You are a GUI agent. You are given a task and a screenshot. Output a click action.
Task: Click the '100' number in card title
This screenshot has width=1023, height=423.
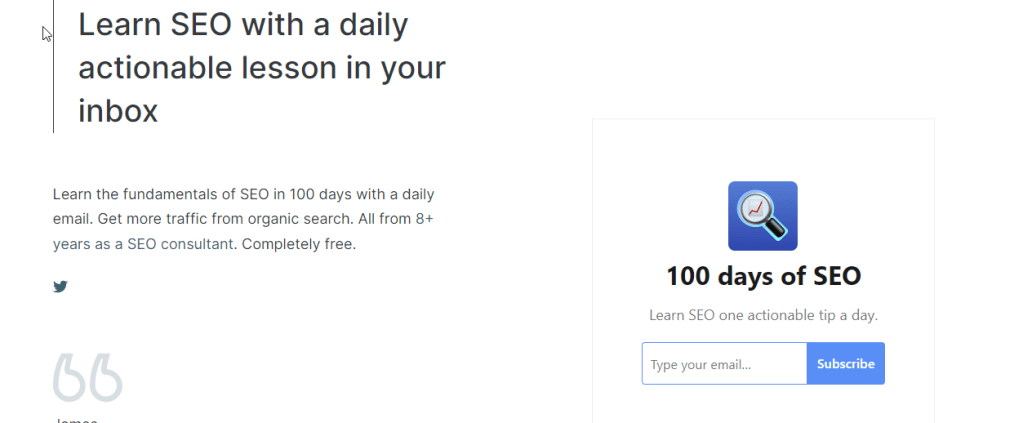pos(686,276)
